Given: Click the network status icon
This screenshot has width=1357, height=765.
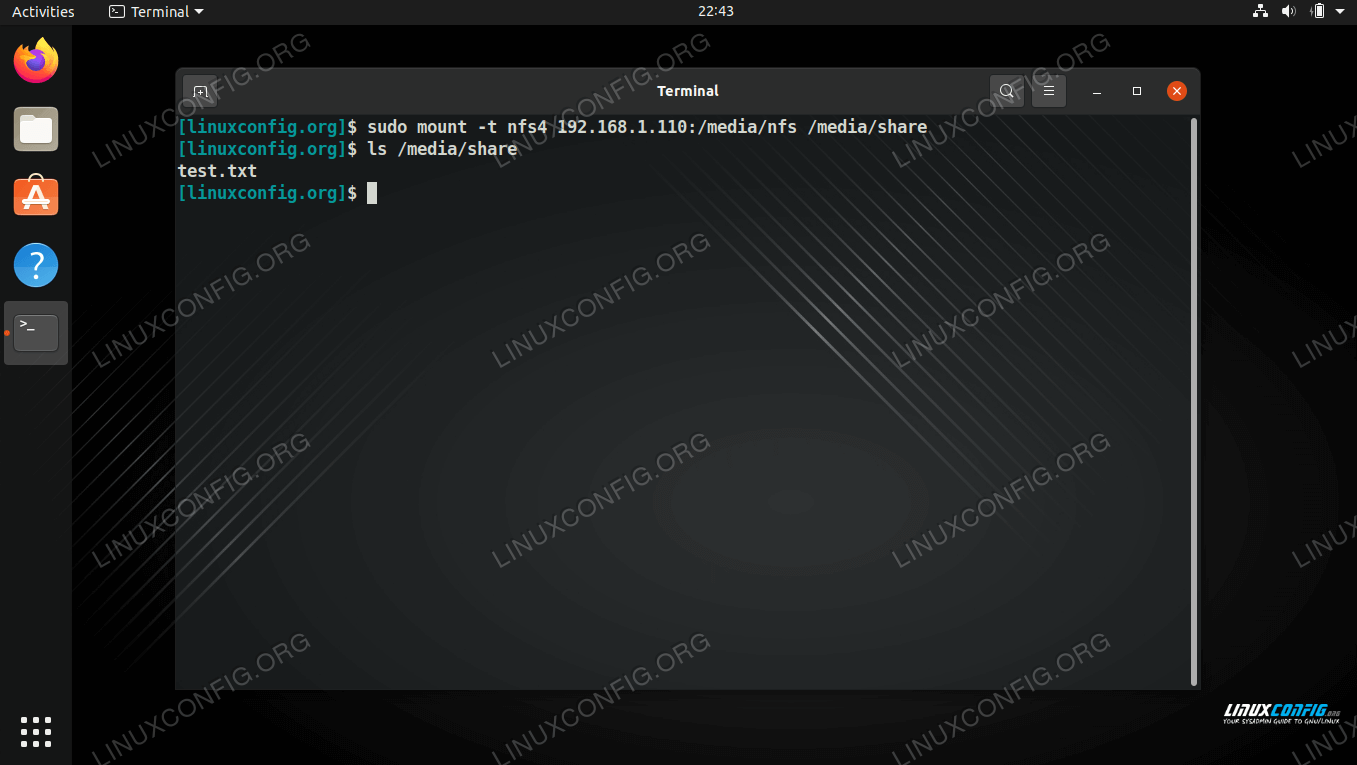Looking at the screenshot, I should (1260, 12).
